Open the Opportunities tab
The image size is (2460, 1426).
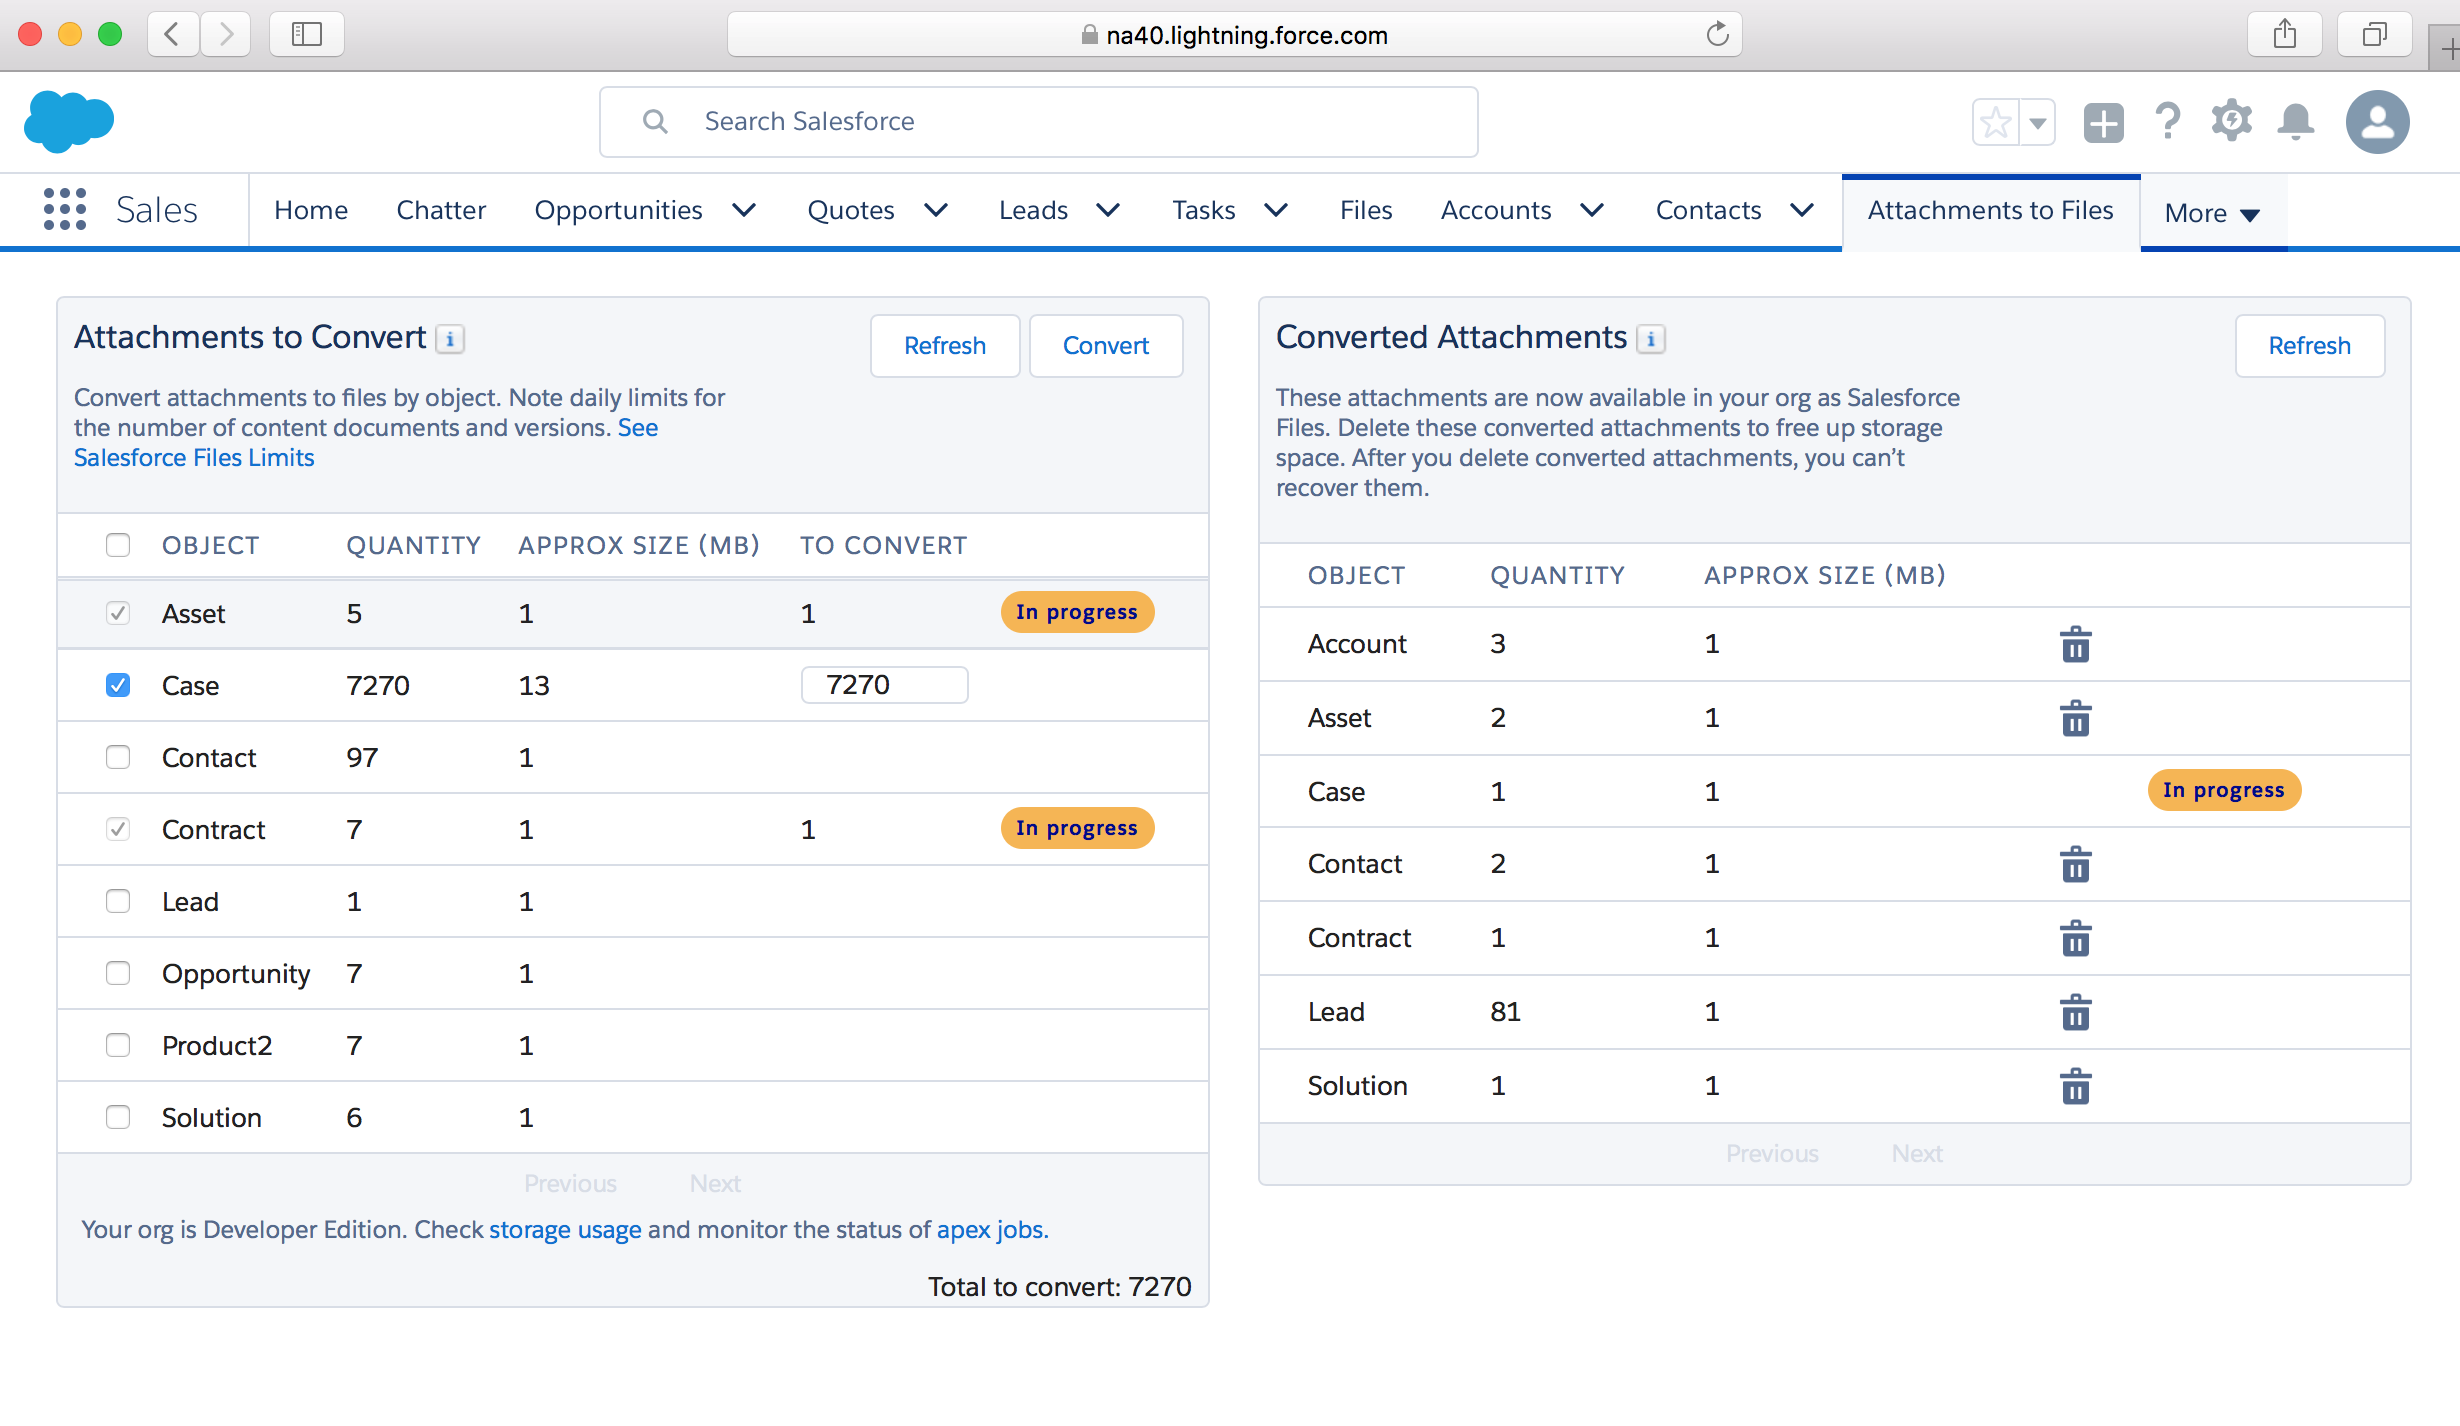point(618,210)
